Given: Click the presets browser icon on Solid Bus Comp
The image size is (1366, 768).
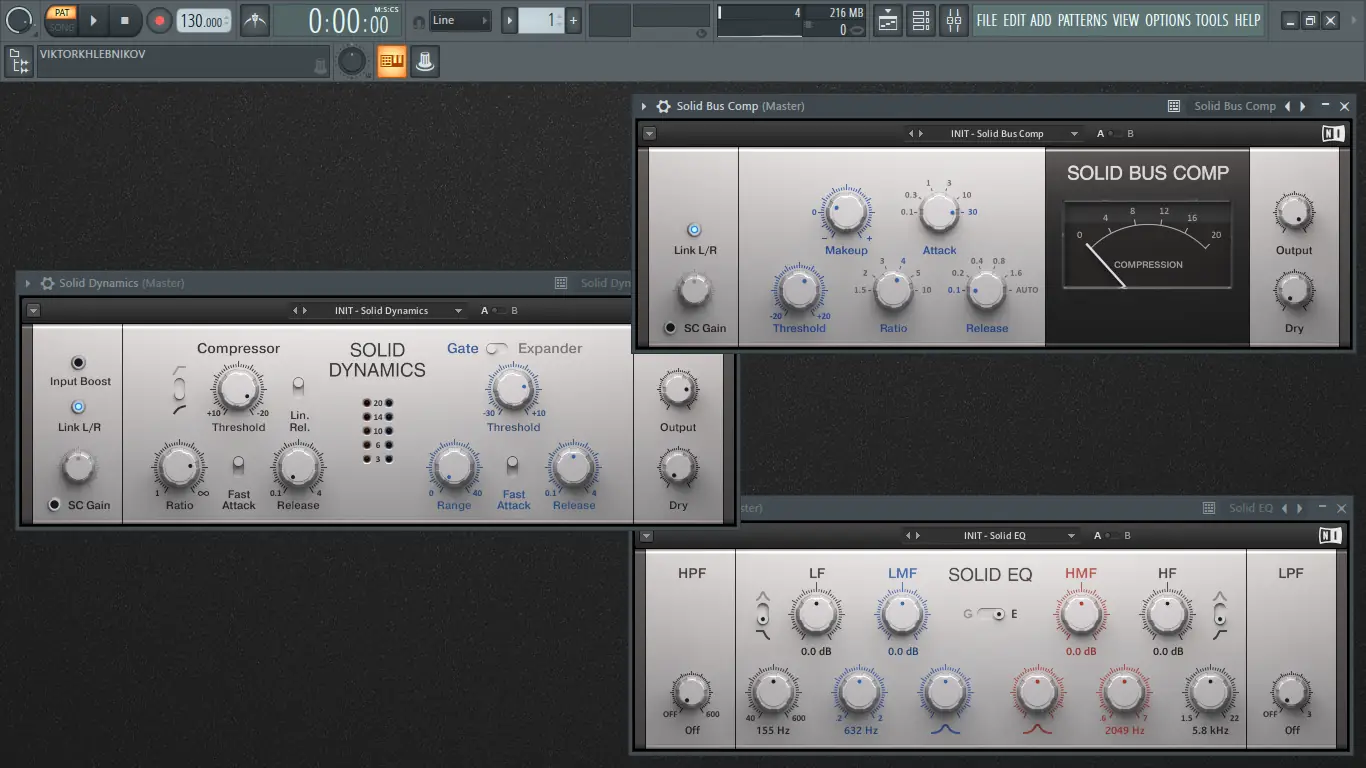Looking at the screenshot, I should coord(1172,105).
